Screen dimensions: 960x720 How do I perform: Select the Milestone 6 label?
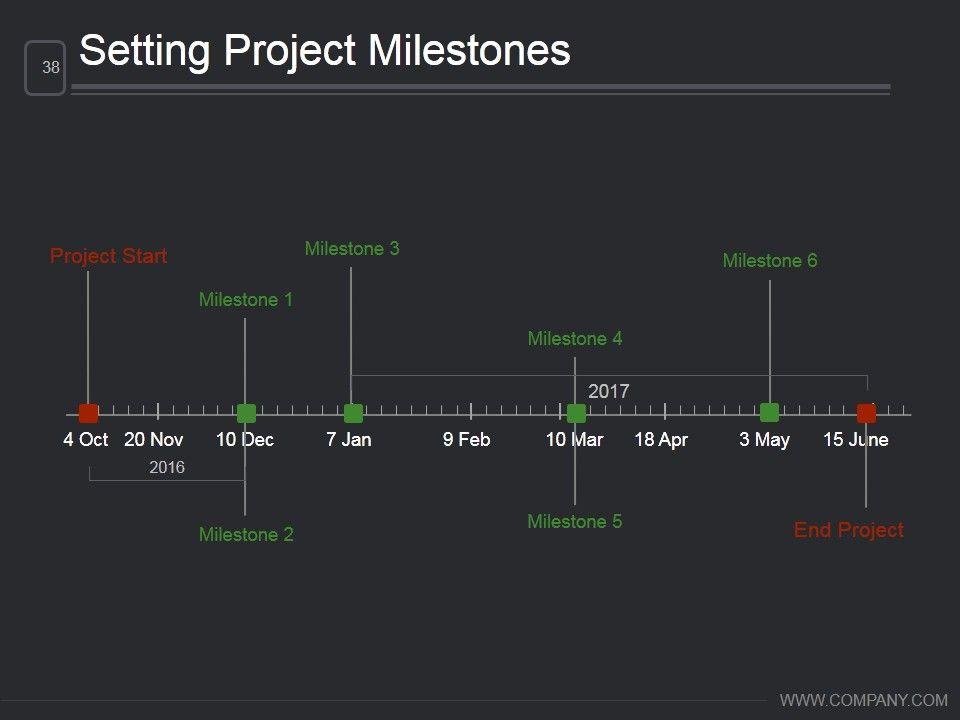click(770, 261)
